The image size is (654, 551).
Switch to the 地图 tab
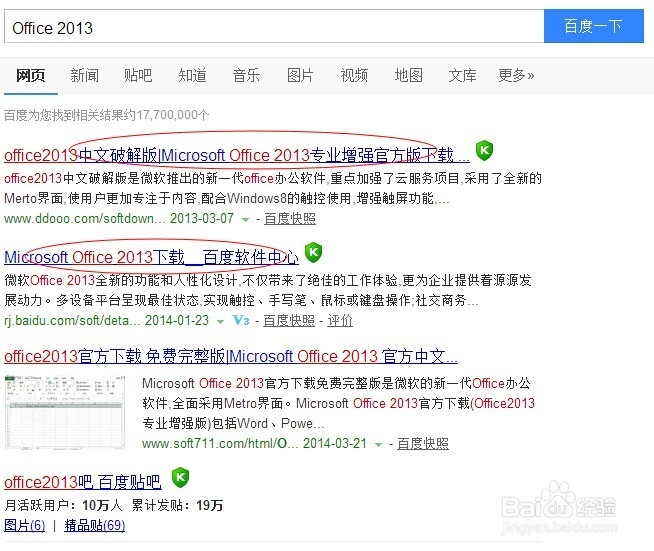pos(408,75)
